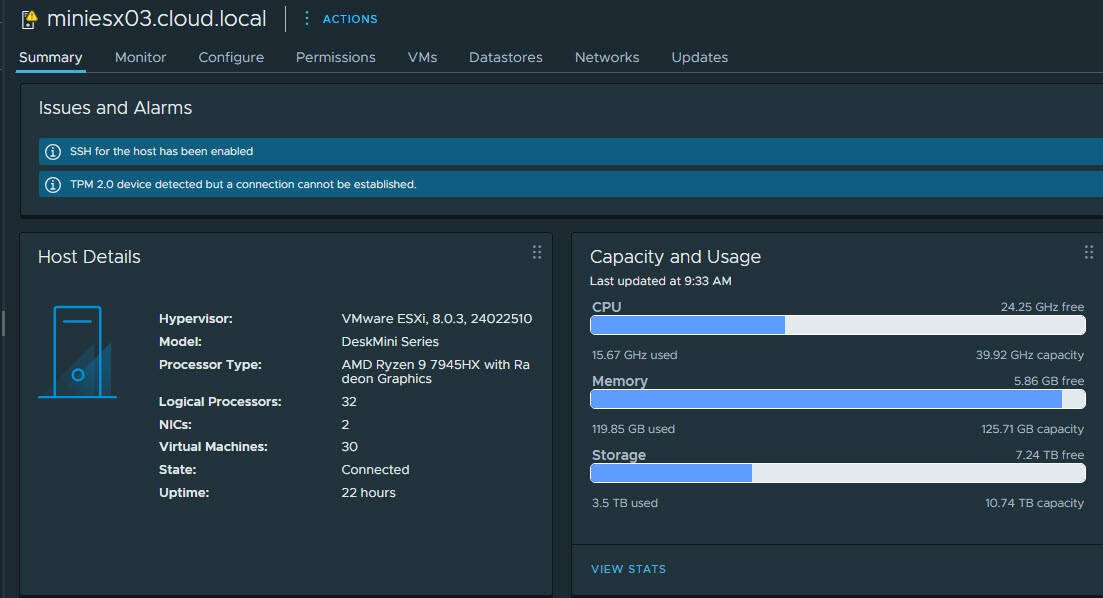Click the host warning icon beside miniesx03.cloud.local
The width and height of the screenshot is (1103, 598).
(29, 19)
